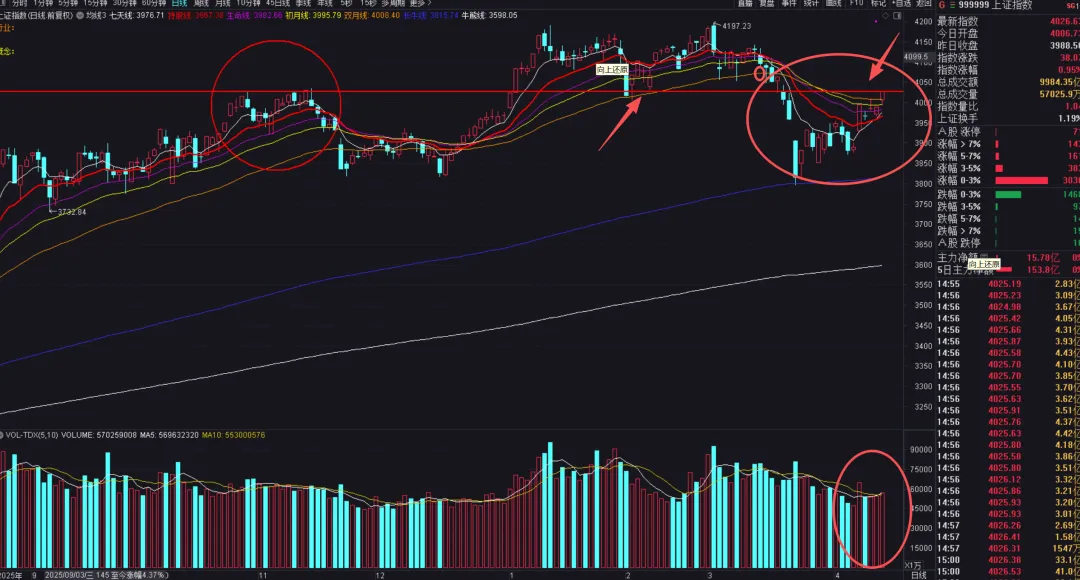Click the 3732.84 low price label
Image resolution: width=1080 pixels, height=580 pixels.
[x=72, y=212]
